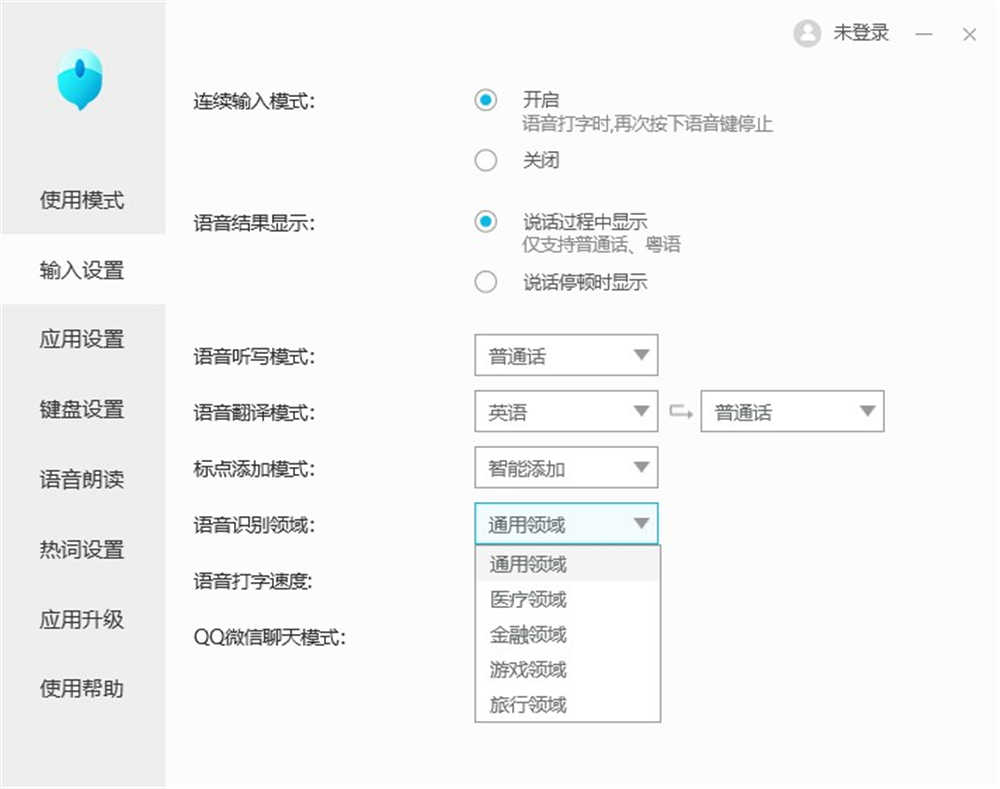This screenshot has width=1000, height=789.
Task: Click the 语音翻译模式 label
Action: pyautogui.click(x=254, y=412)
